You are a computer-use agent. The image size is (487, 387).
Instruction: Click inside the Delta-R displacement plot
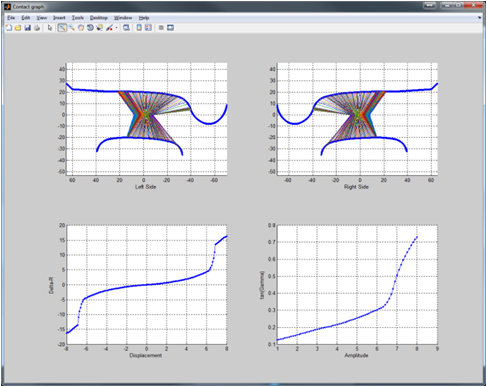click(147, 285)
